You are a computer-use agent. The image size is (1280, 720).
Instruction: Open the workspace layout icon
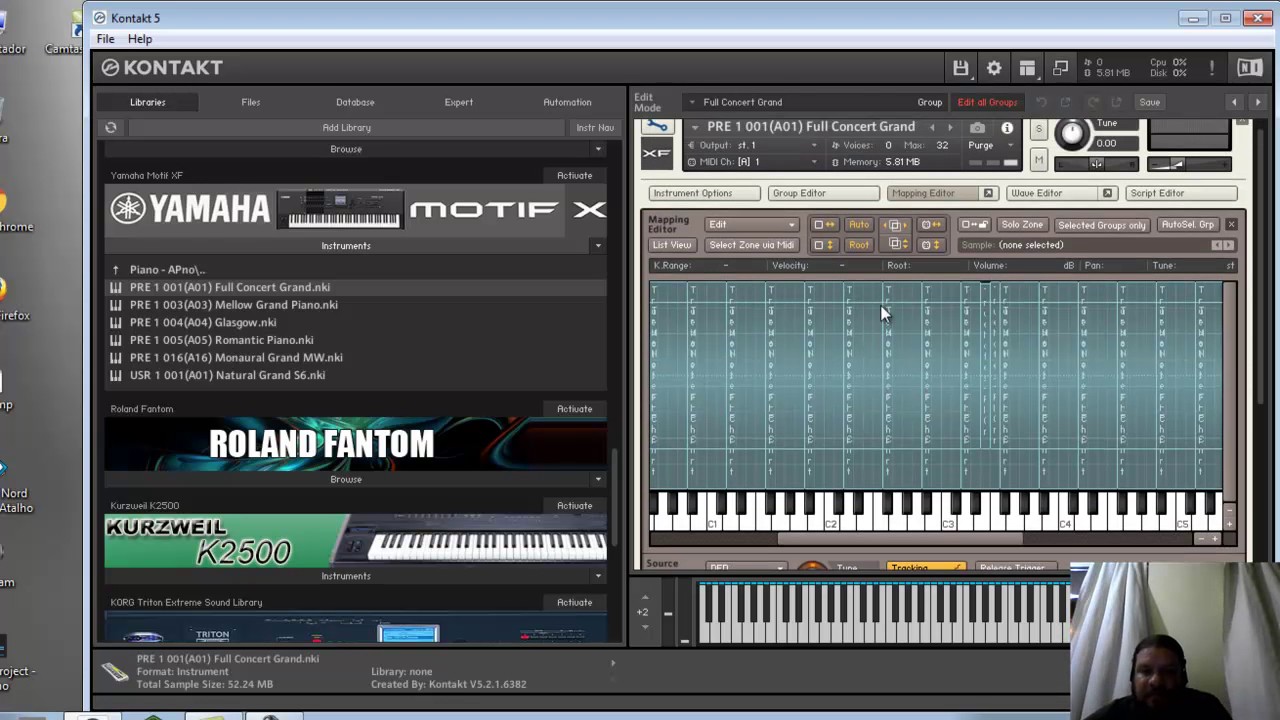[1027, 68]
